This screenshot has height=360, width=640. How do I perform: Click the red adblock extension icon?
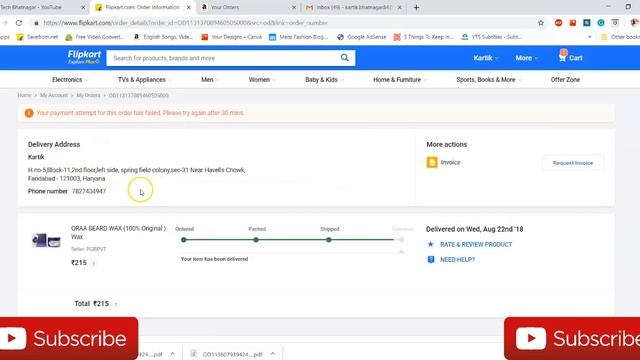tap(558, 23)
